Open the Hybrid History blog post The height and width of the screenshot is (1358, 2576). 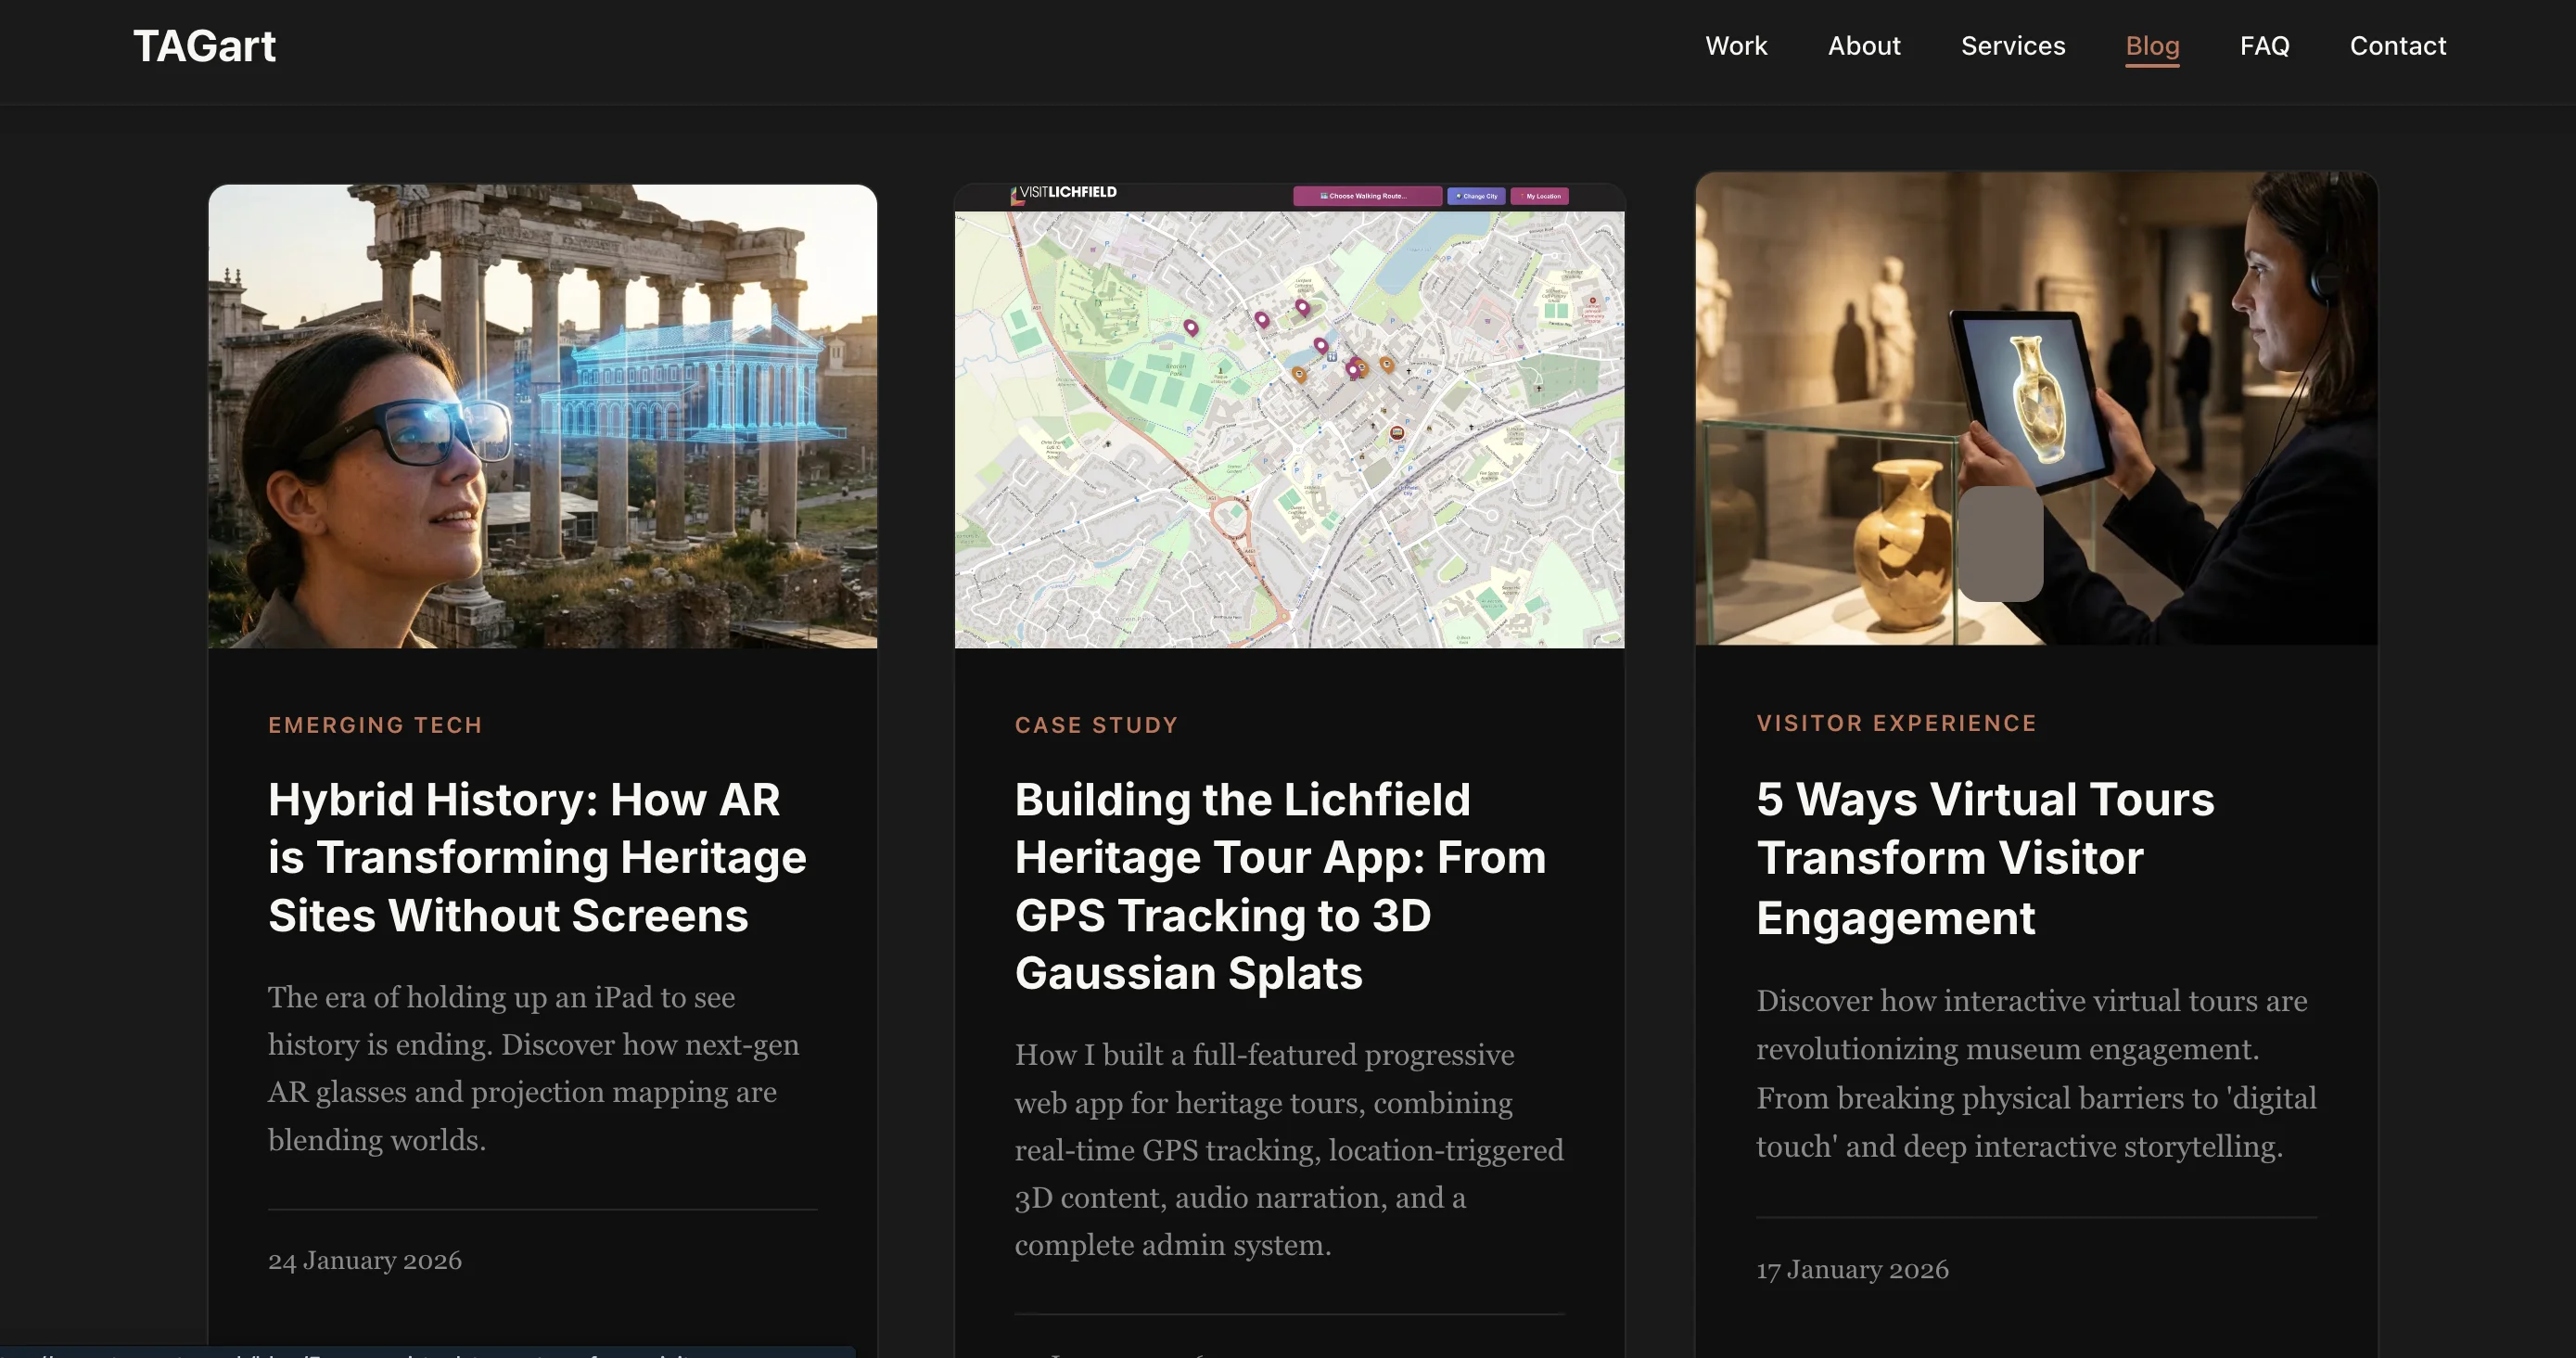coord(537,857)
